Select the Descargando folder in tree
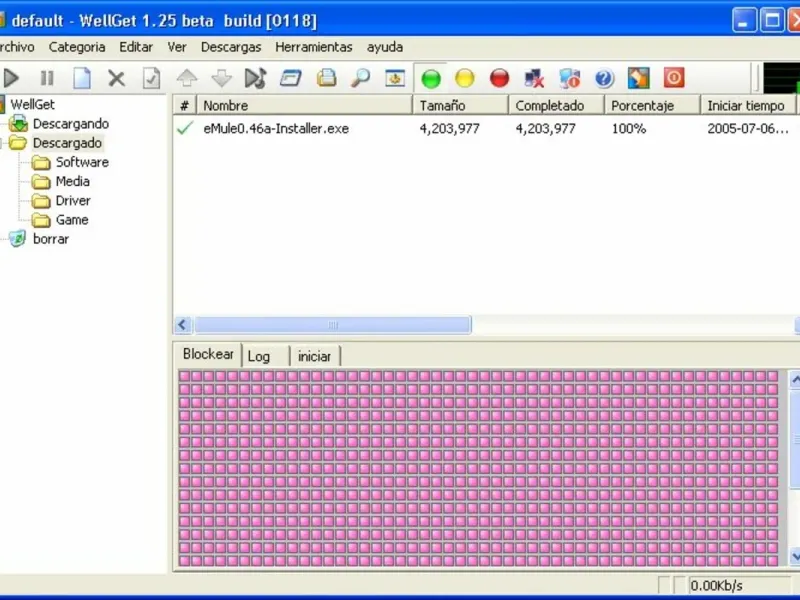This screenshot has width=800, height=600. 70,123
